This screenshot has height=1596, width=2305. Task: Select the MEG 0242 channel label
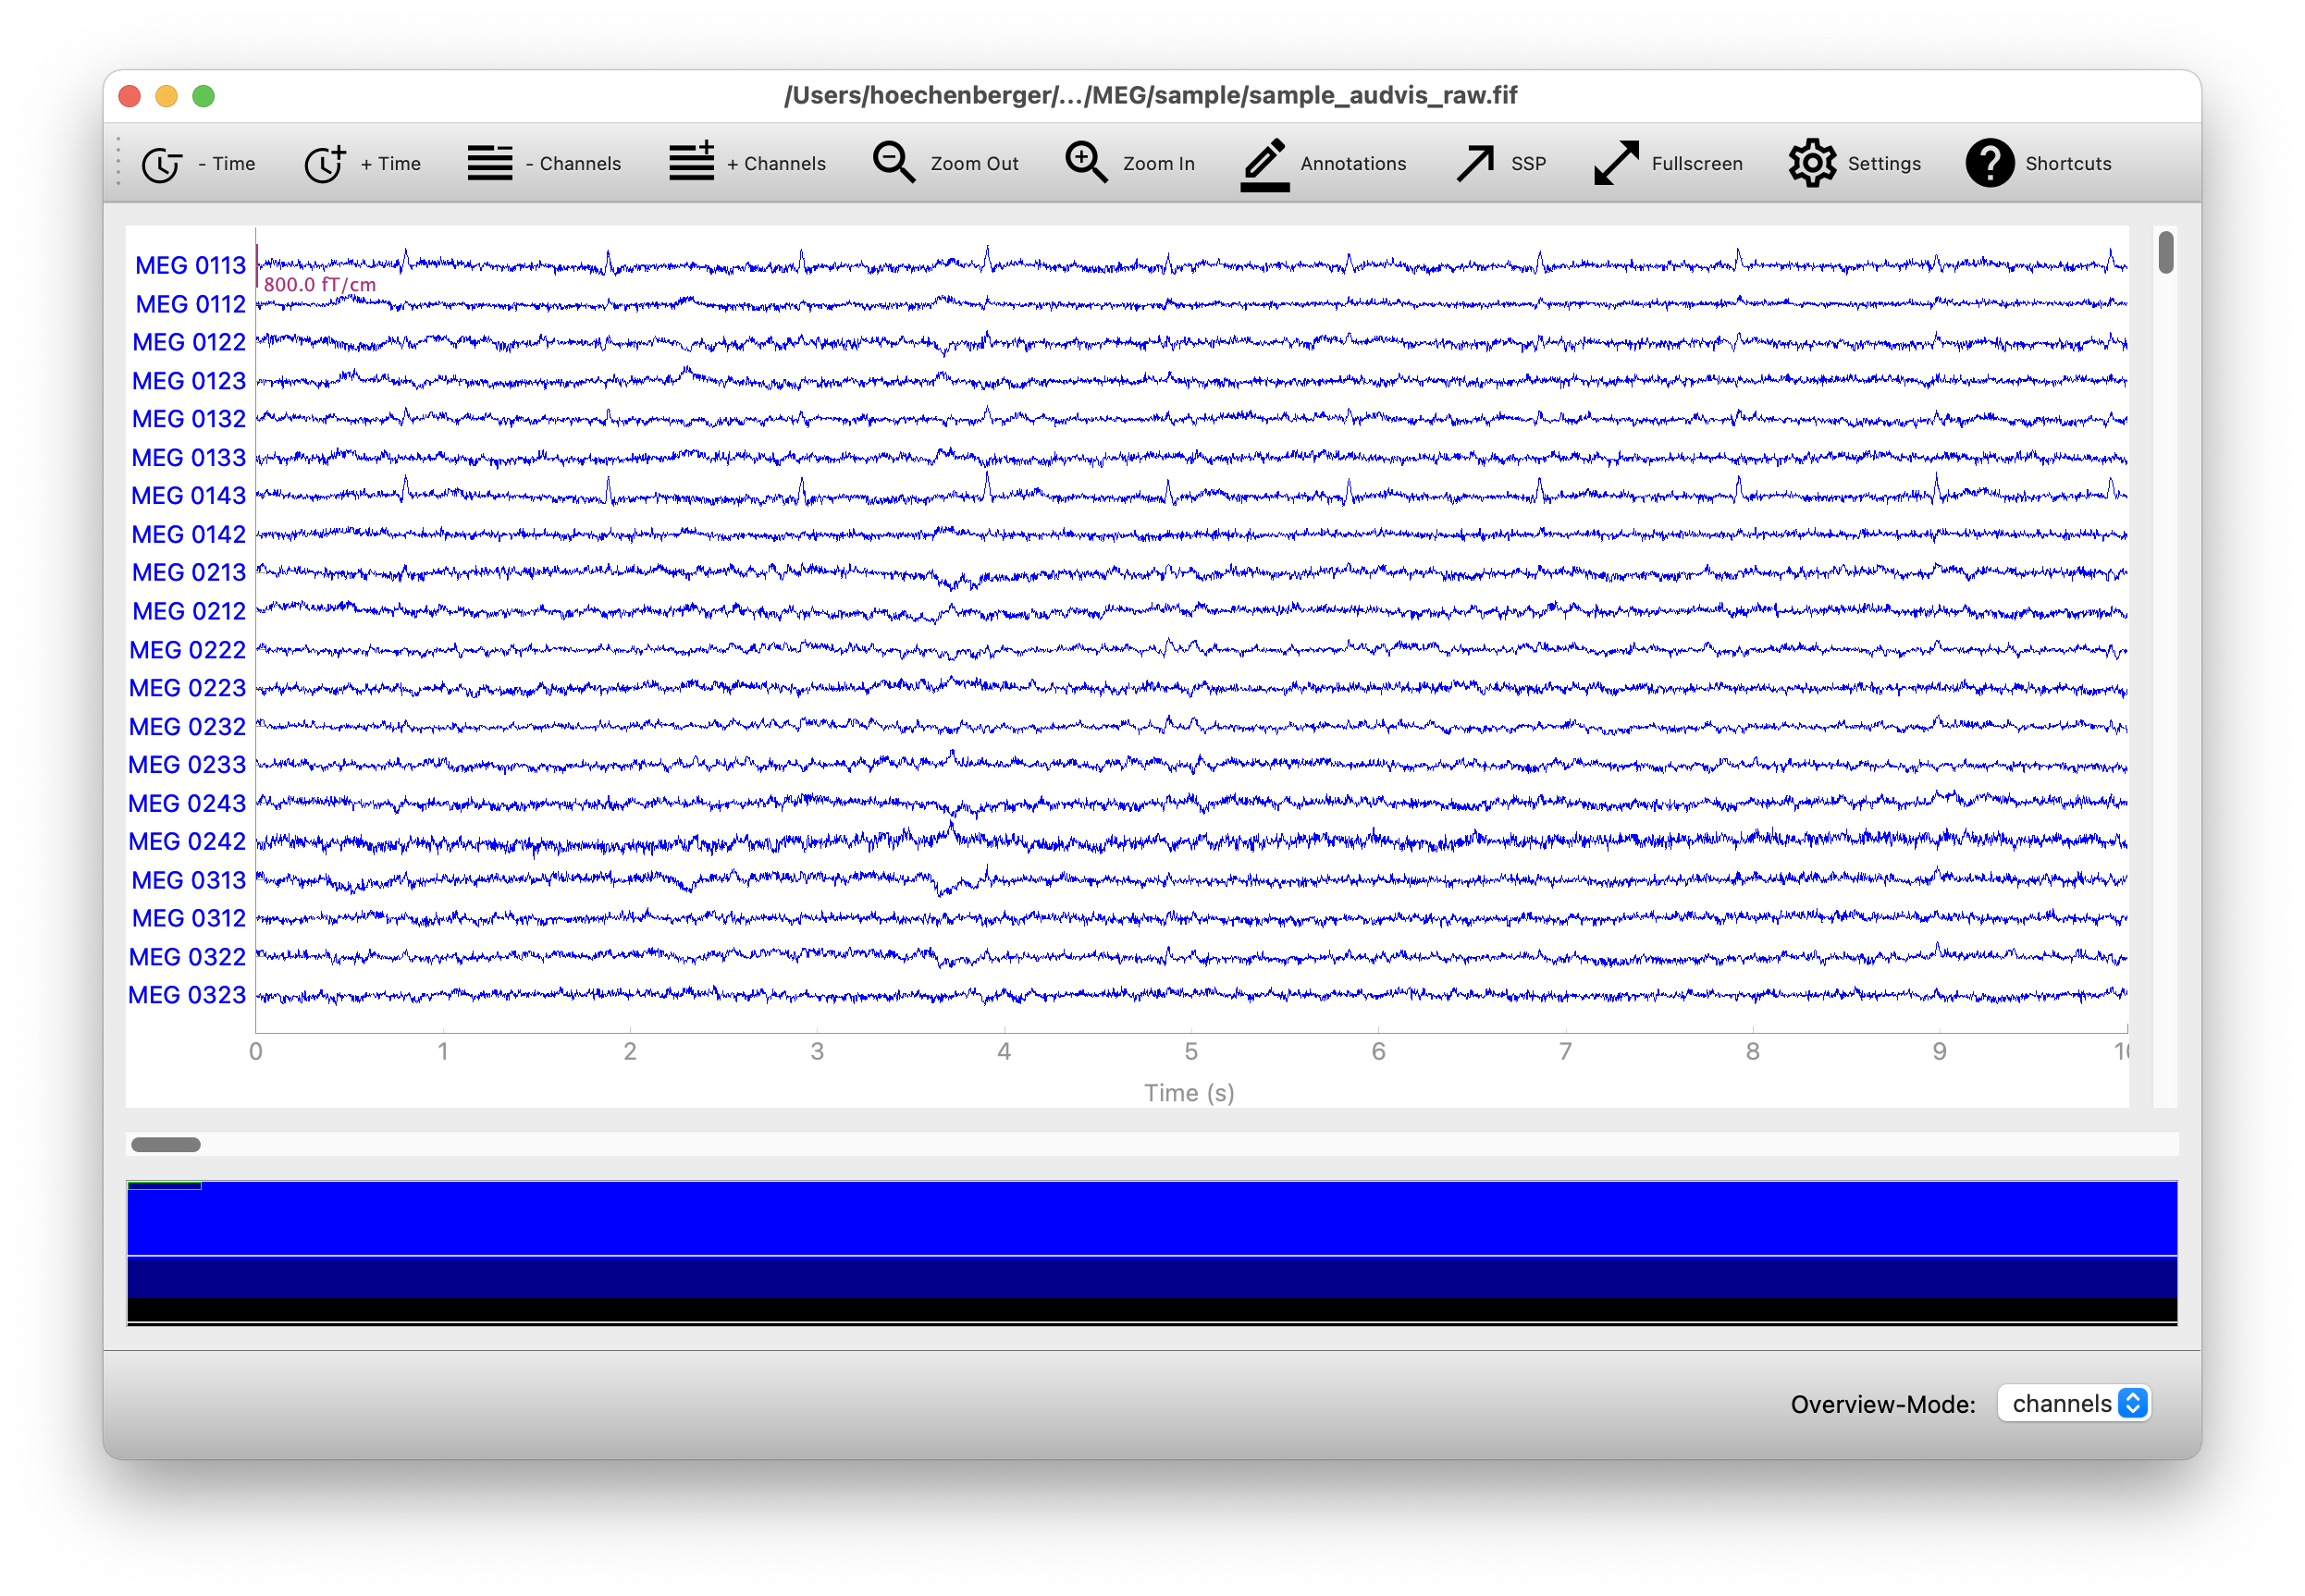coord(187,842)
